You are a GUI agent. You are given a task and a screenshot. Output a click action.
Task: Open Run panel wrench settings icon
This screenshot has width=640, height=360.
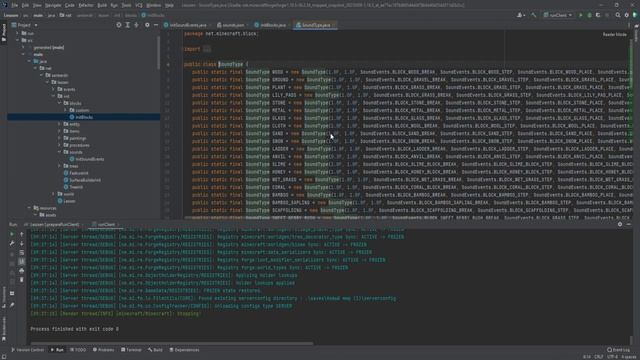pos(12,243)
